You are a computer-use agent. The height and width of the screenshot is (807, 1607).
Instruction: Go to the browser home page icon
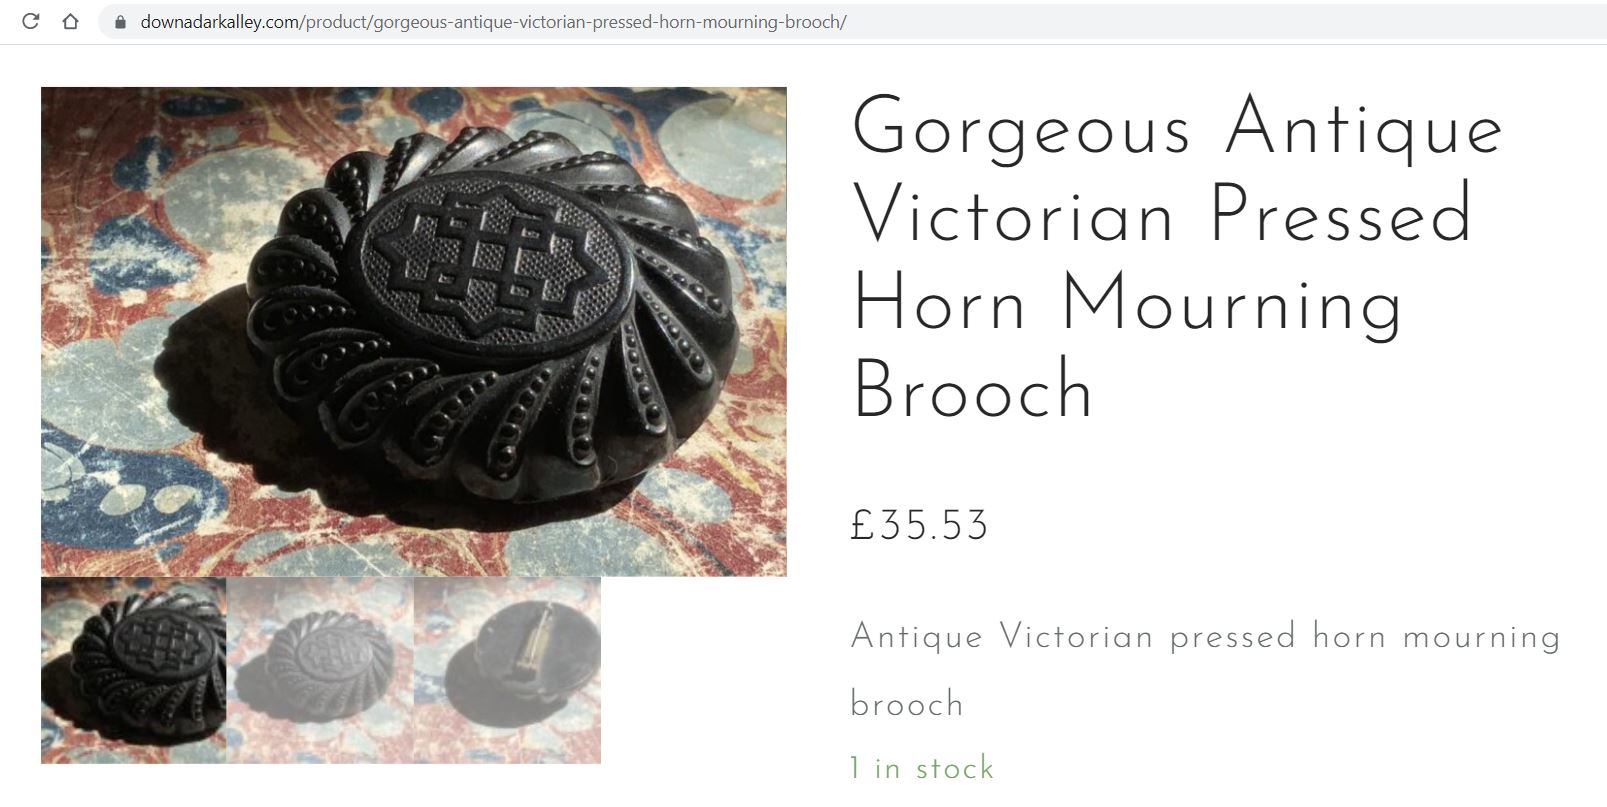click(x=70, y=21)
